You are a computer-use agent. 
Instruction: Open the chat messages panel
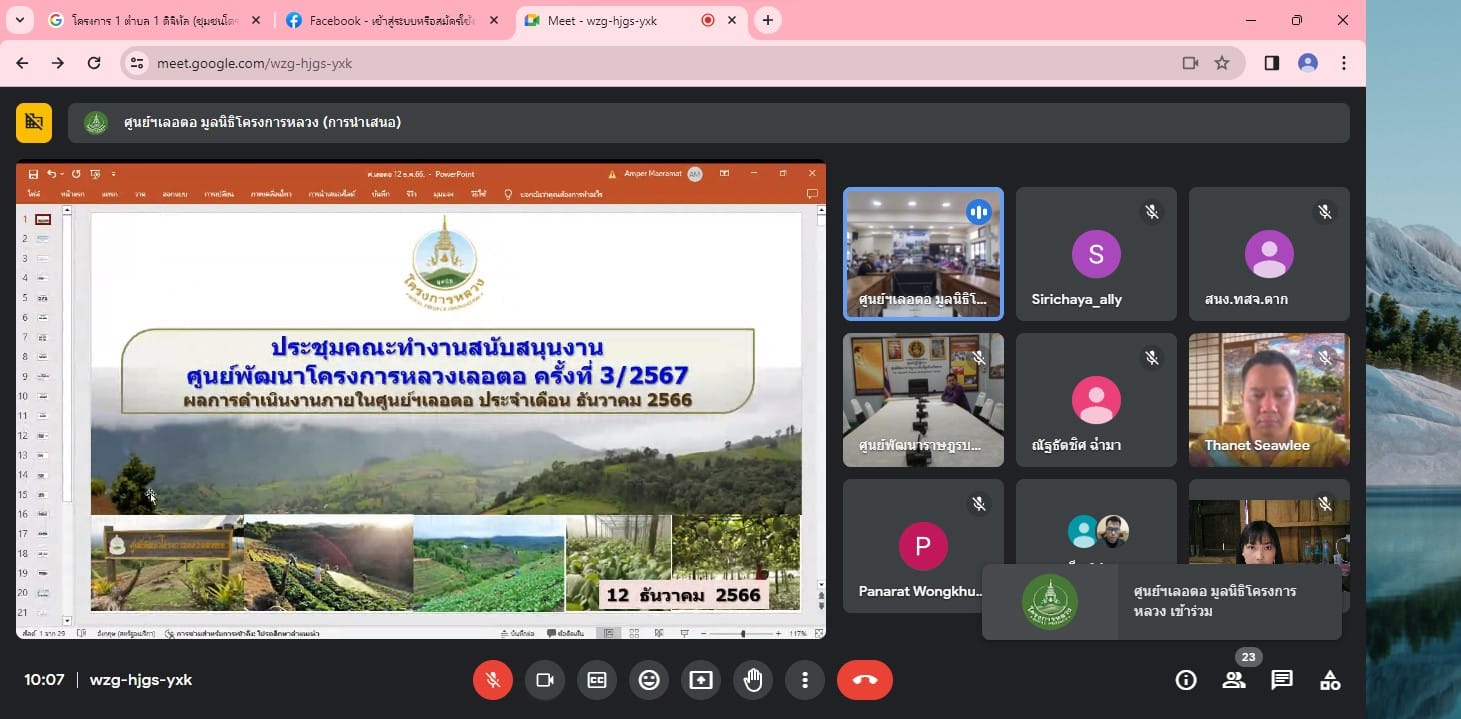click(x=1282, y=680)
